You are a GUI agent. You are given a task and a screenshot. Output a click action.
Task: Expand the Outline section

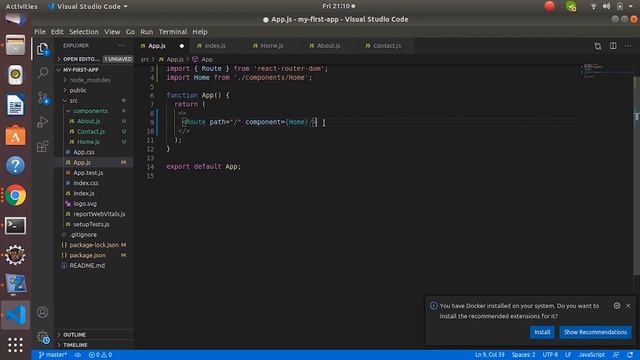tap(94, 335)
